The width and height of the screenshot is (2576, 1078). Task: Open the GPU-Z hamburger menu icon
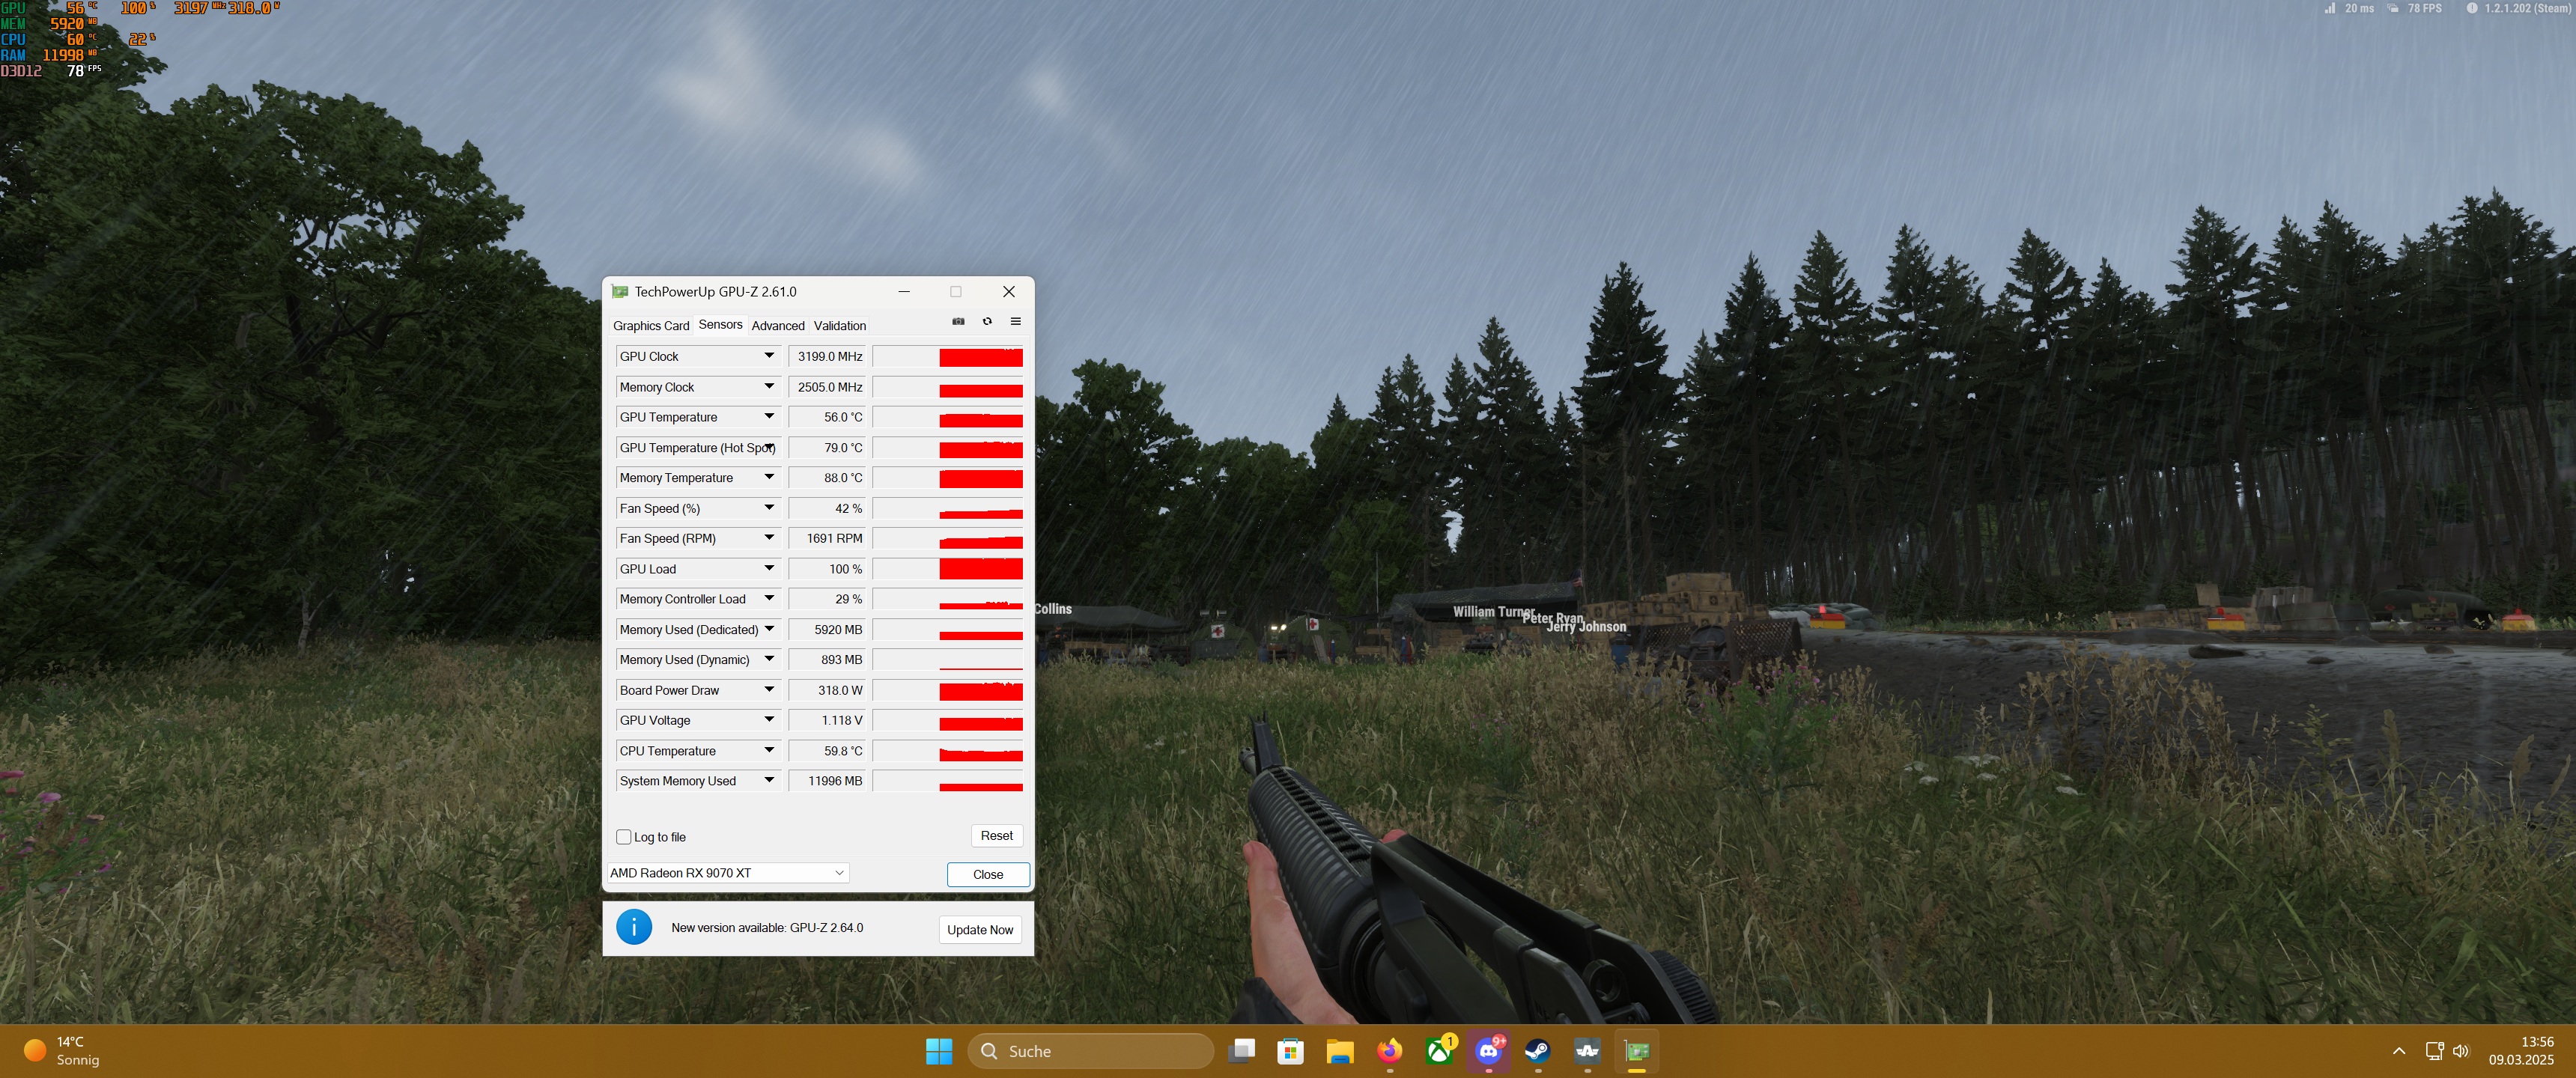[1015, 321]
